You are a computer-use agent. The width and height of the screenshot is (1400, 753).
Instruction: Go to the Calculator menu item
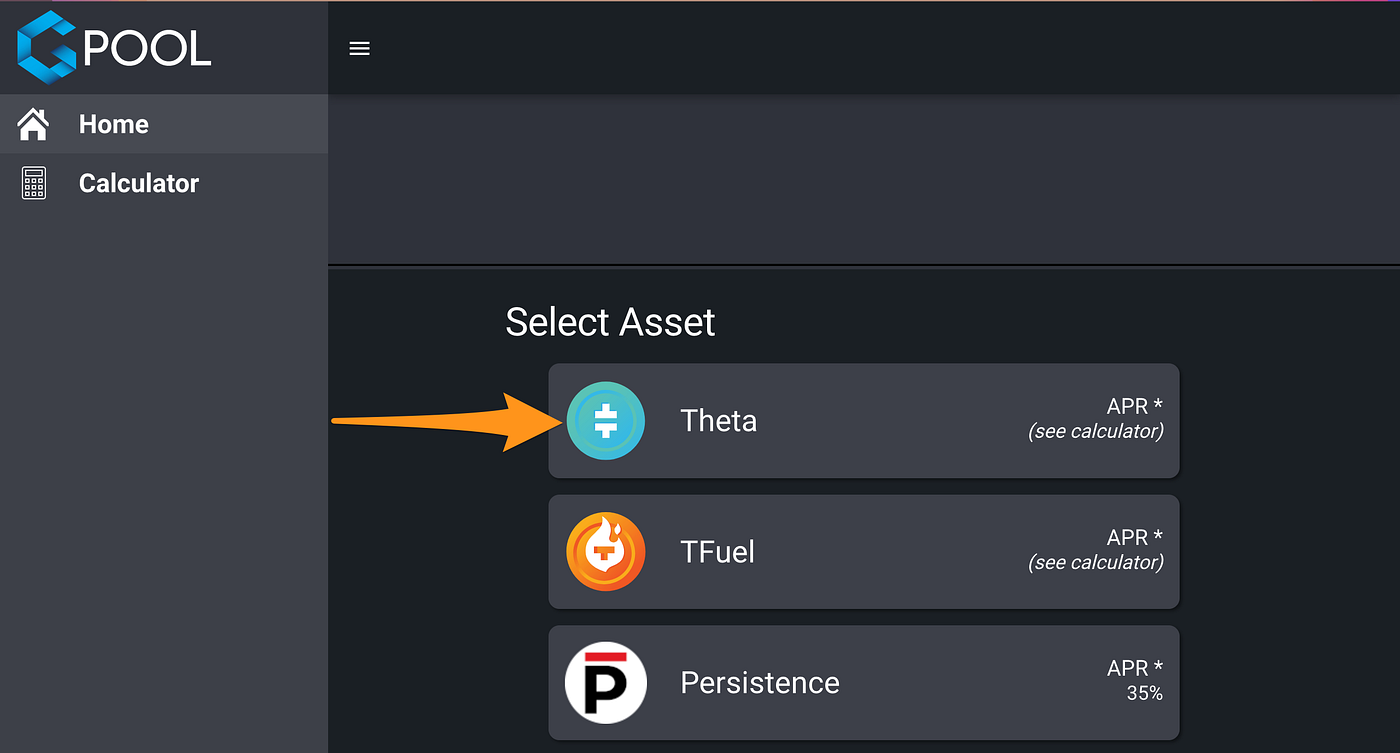[x=139, y=183]
